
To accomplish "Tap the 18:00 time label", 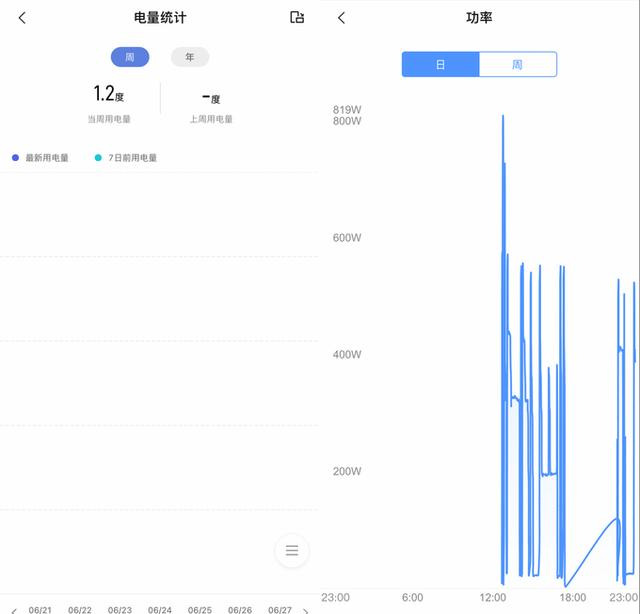I will pos(573,598).
